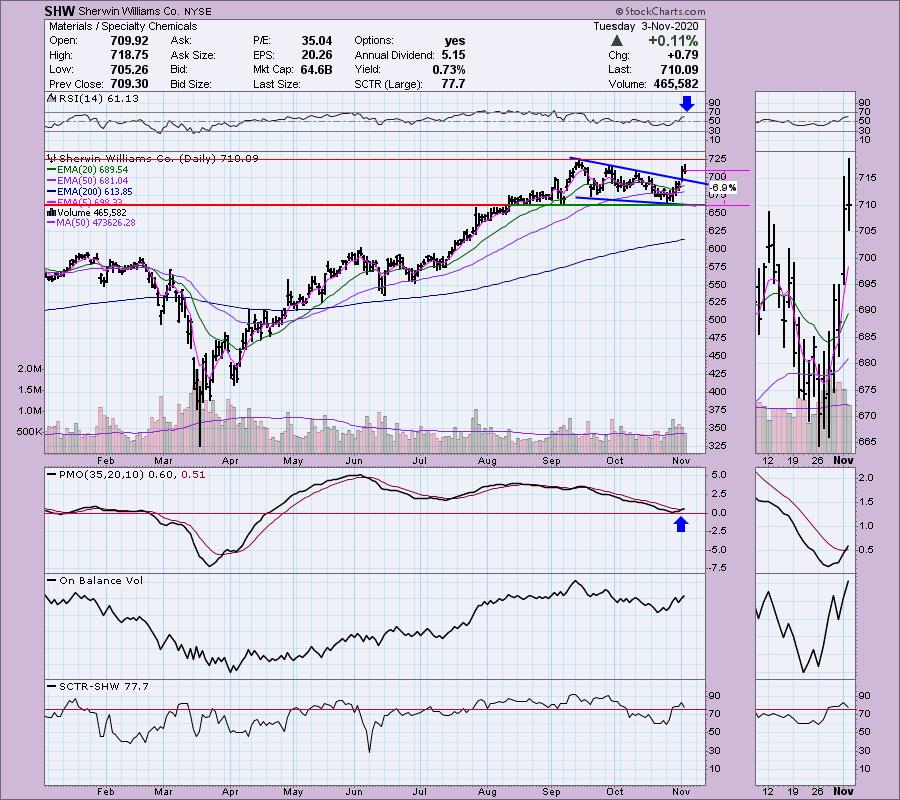This screenshot has height=800, width=900.
Task: Click the Volume 465,582 legend entry
Action: point(91,213)
